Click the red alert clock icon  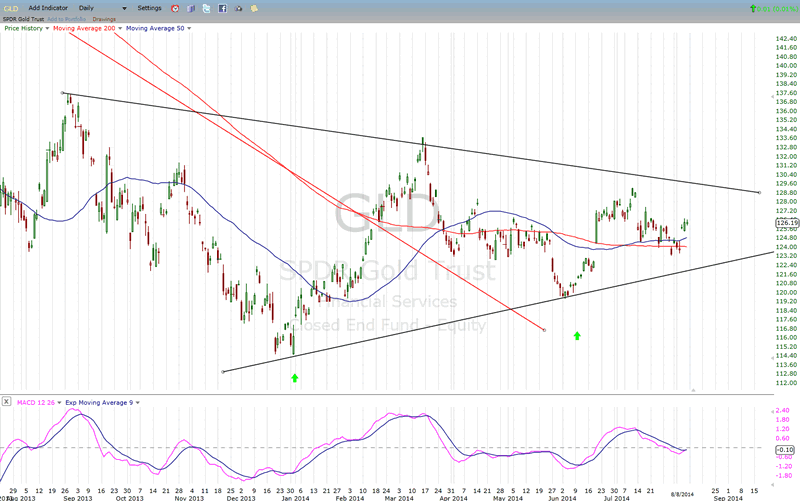[177, 8]
